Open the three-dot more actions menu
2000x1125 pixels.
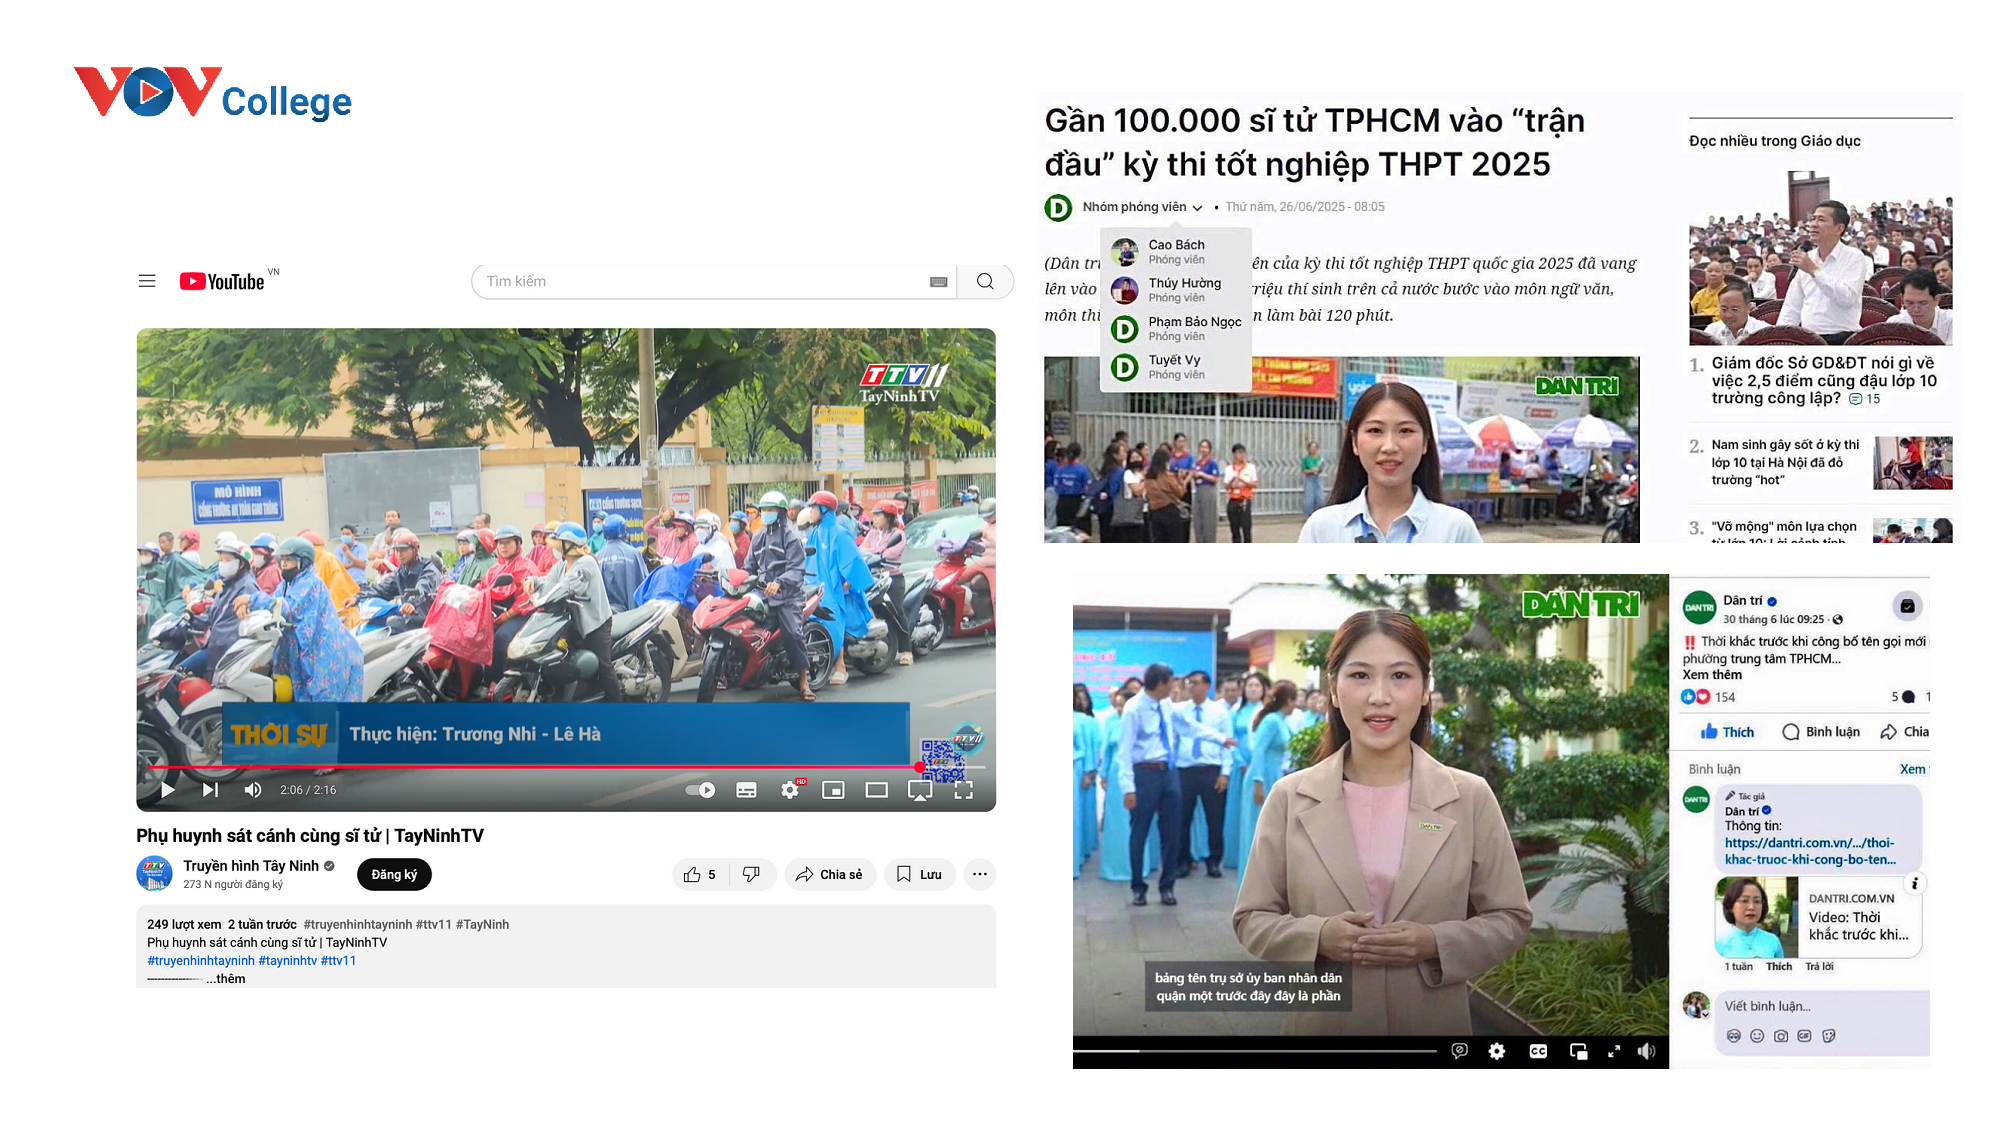click(x=980, y=875)
